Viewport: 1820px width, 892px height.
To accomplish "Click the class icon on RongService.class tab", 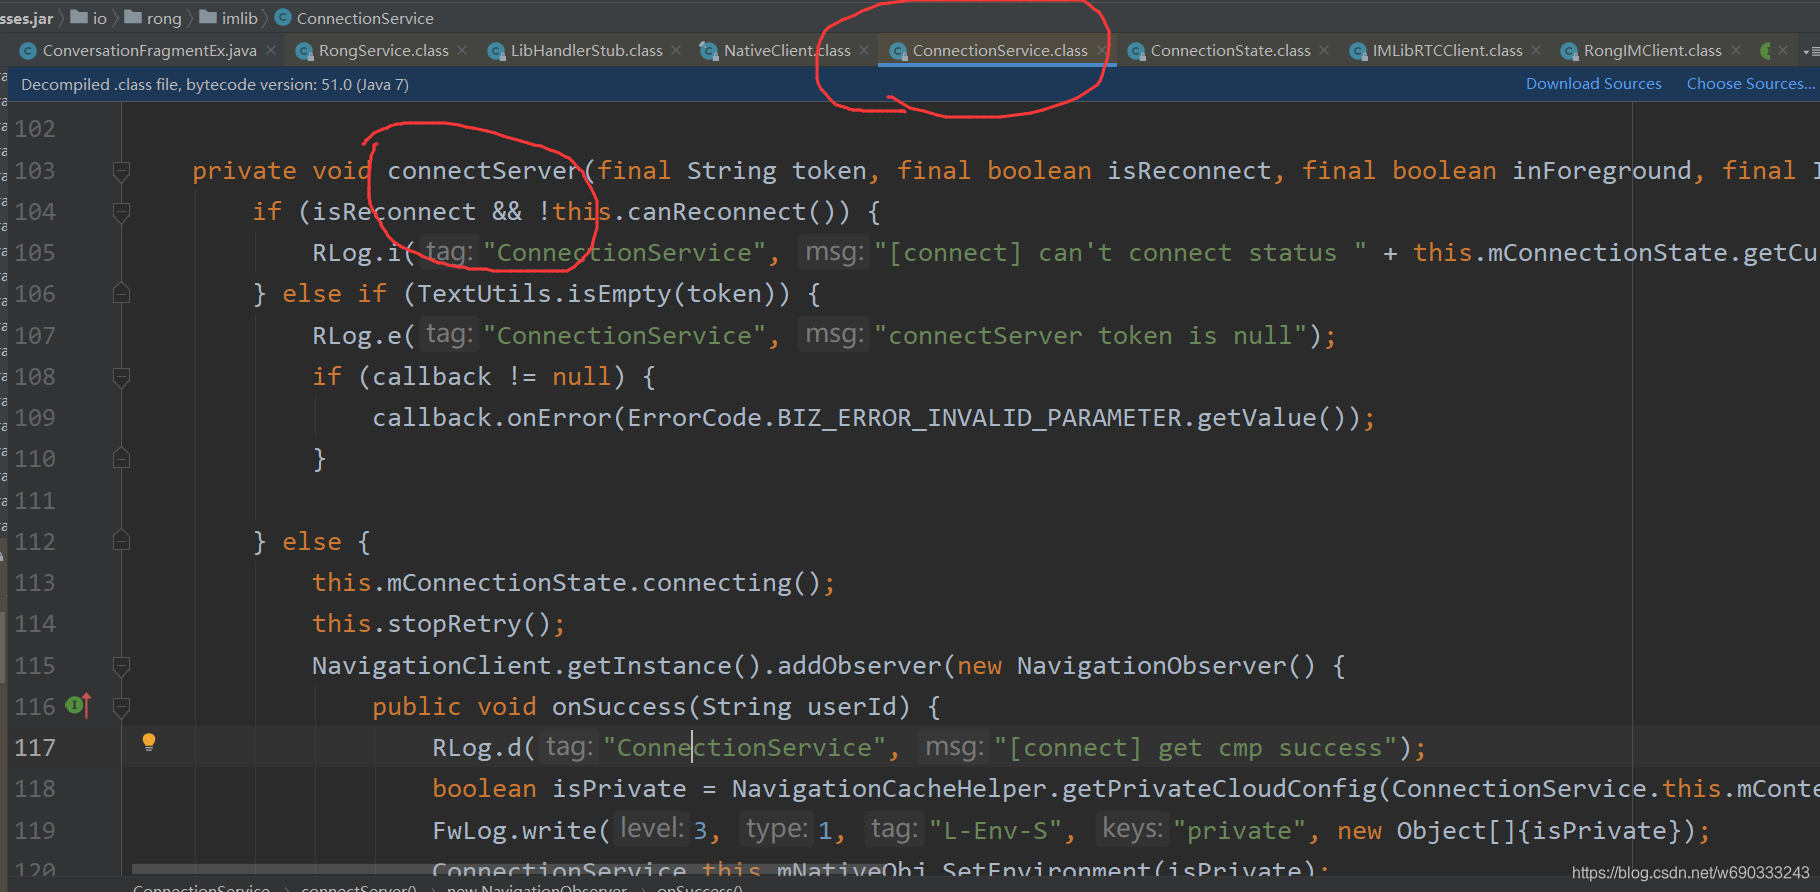I will (304, 51).
